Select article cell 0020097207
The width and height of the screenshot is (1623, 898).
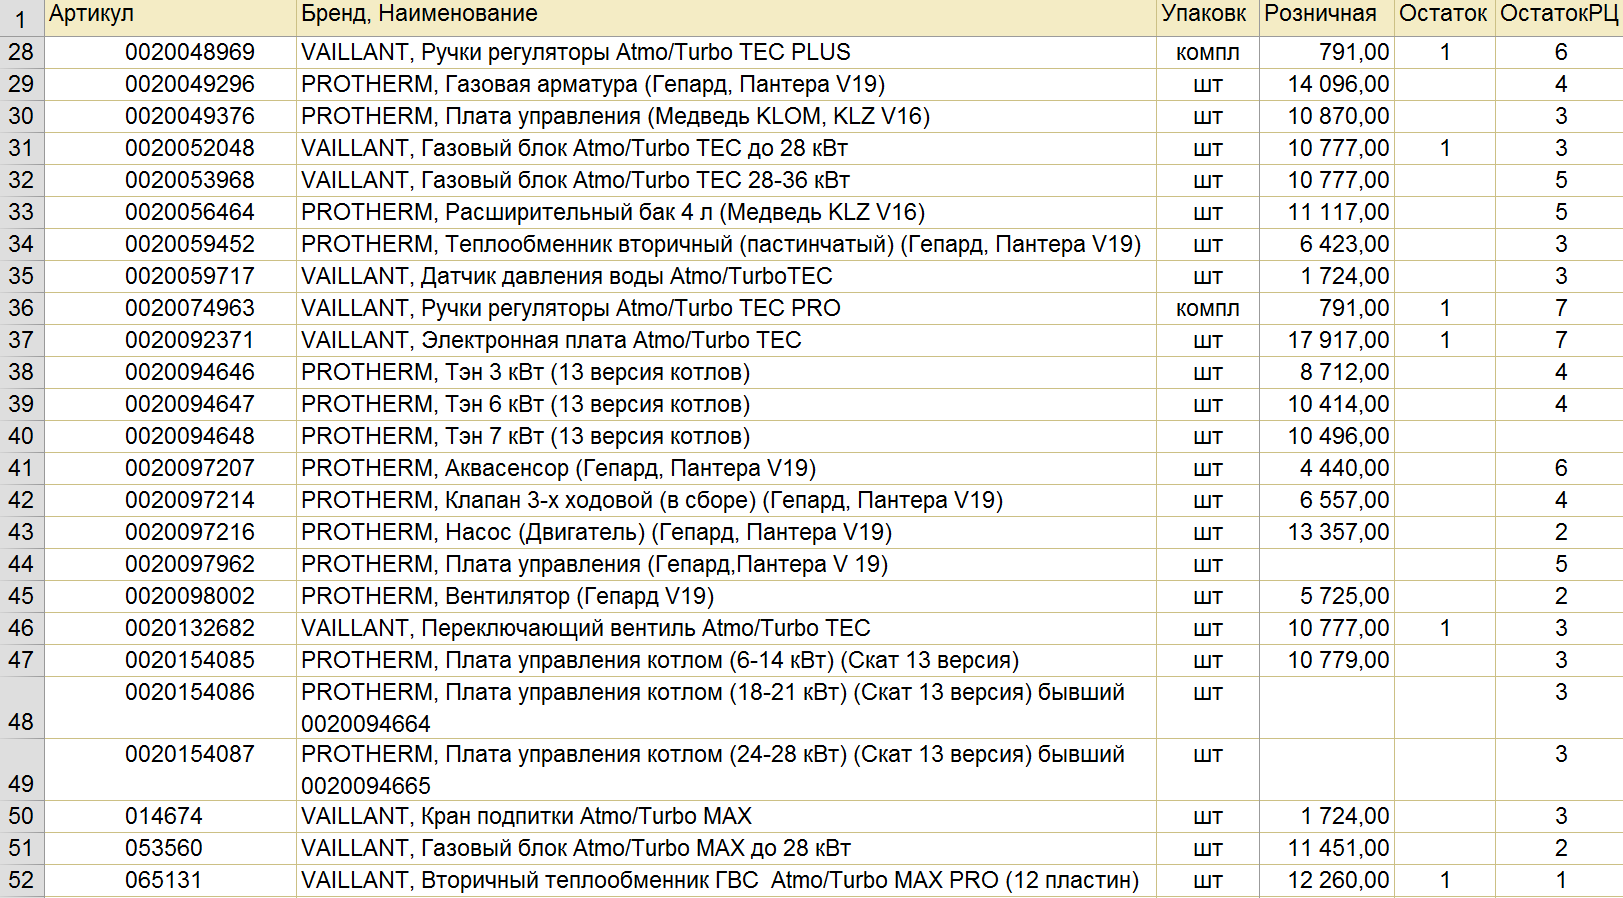170,468
